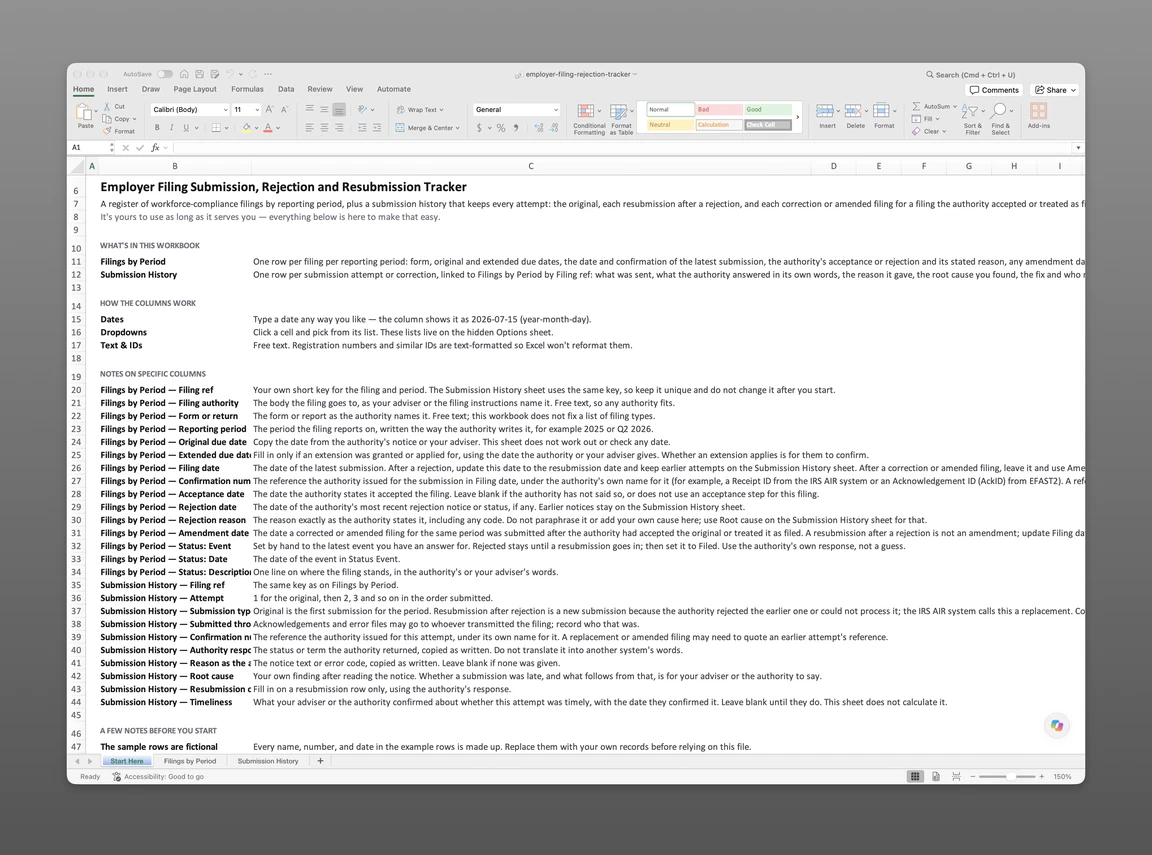Open the Page Layout tab

click(x=195, y=89)
